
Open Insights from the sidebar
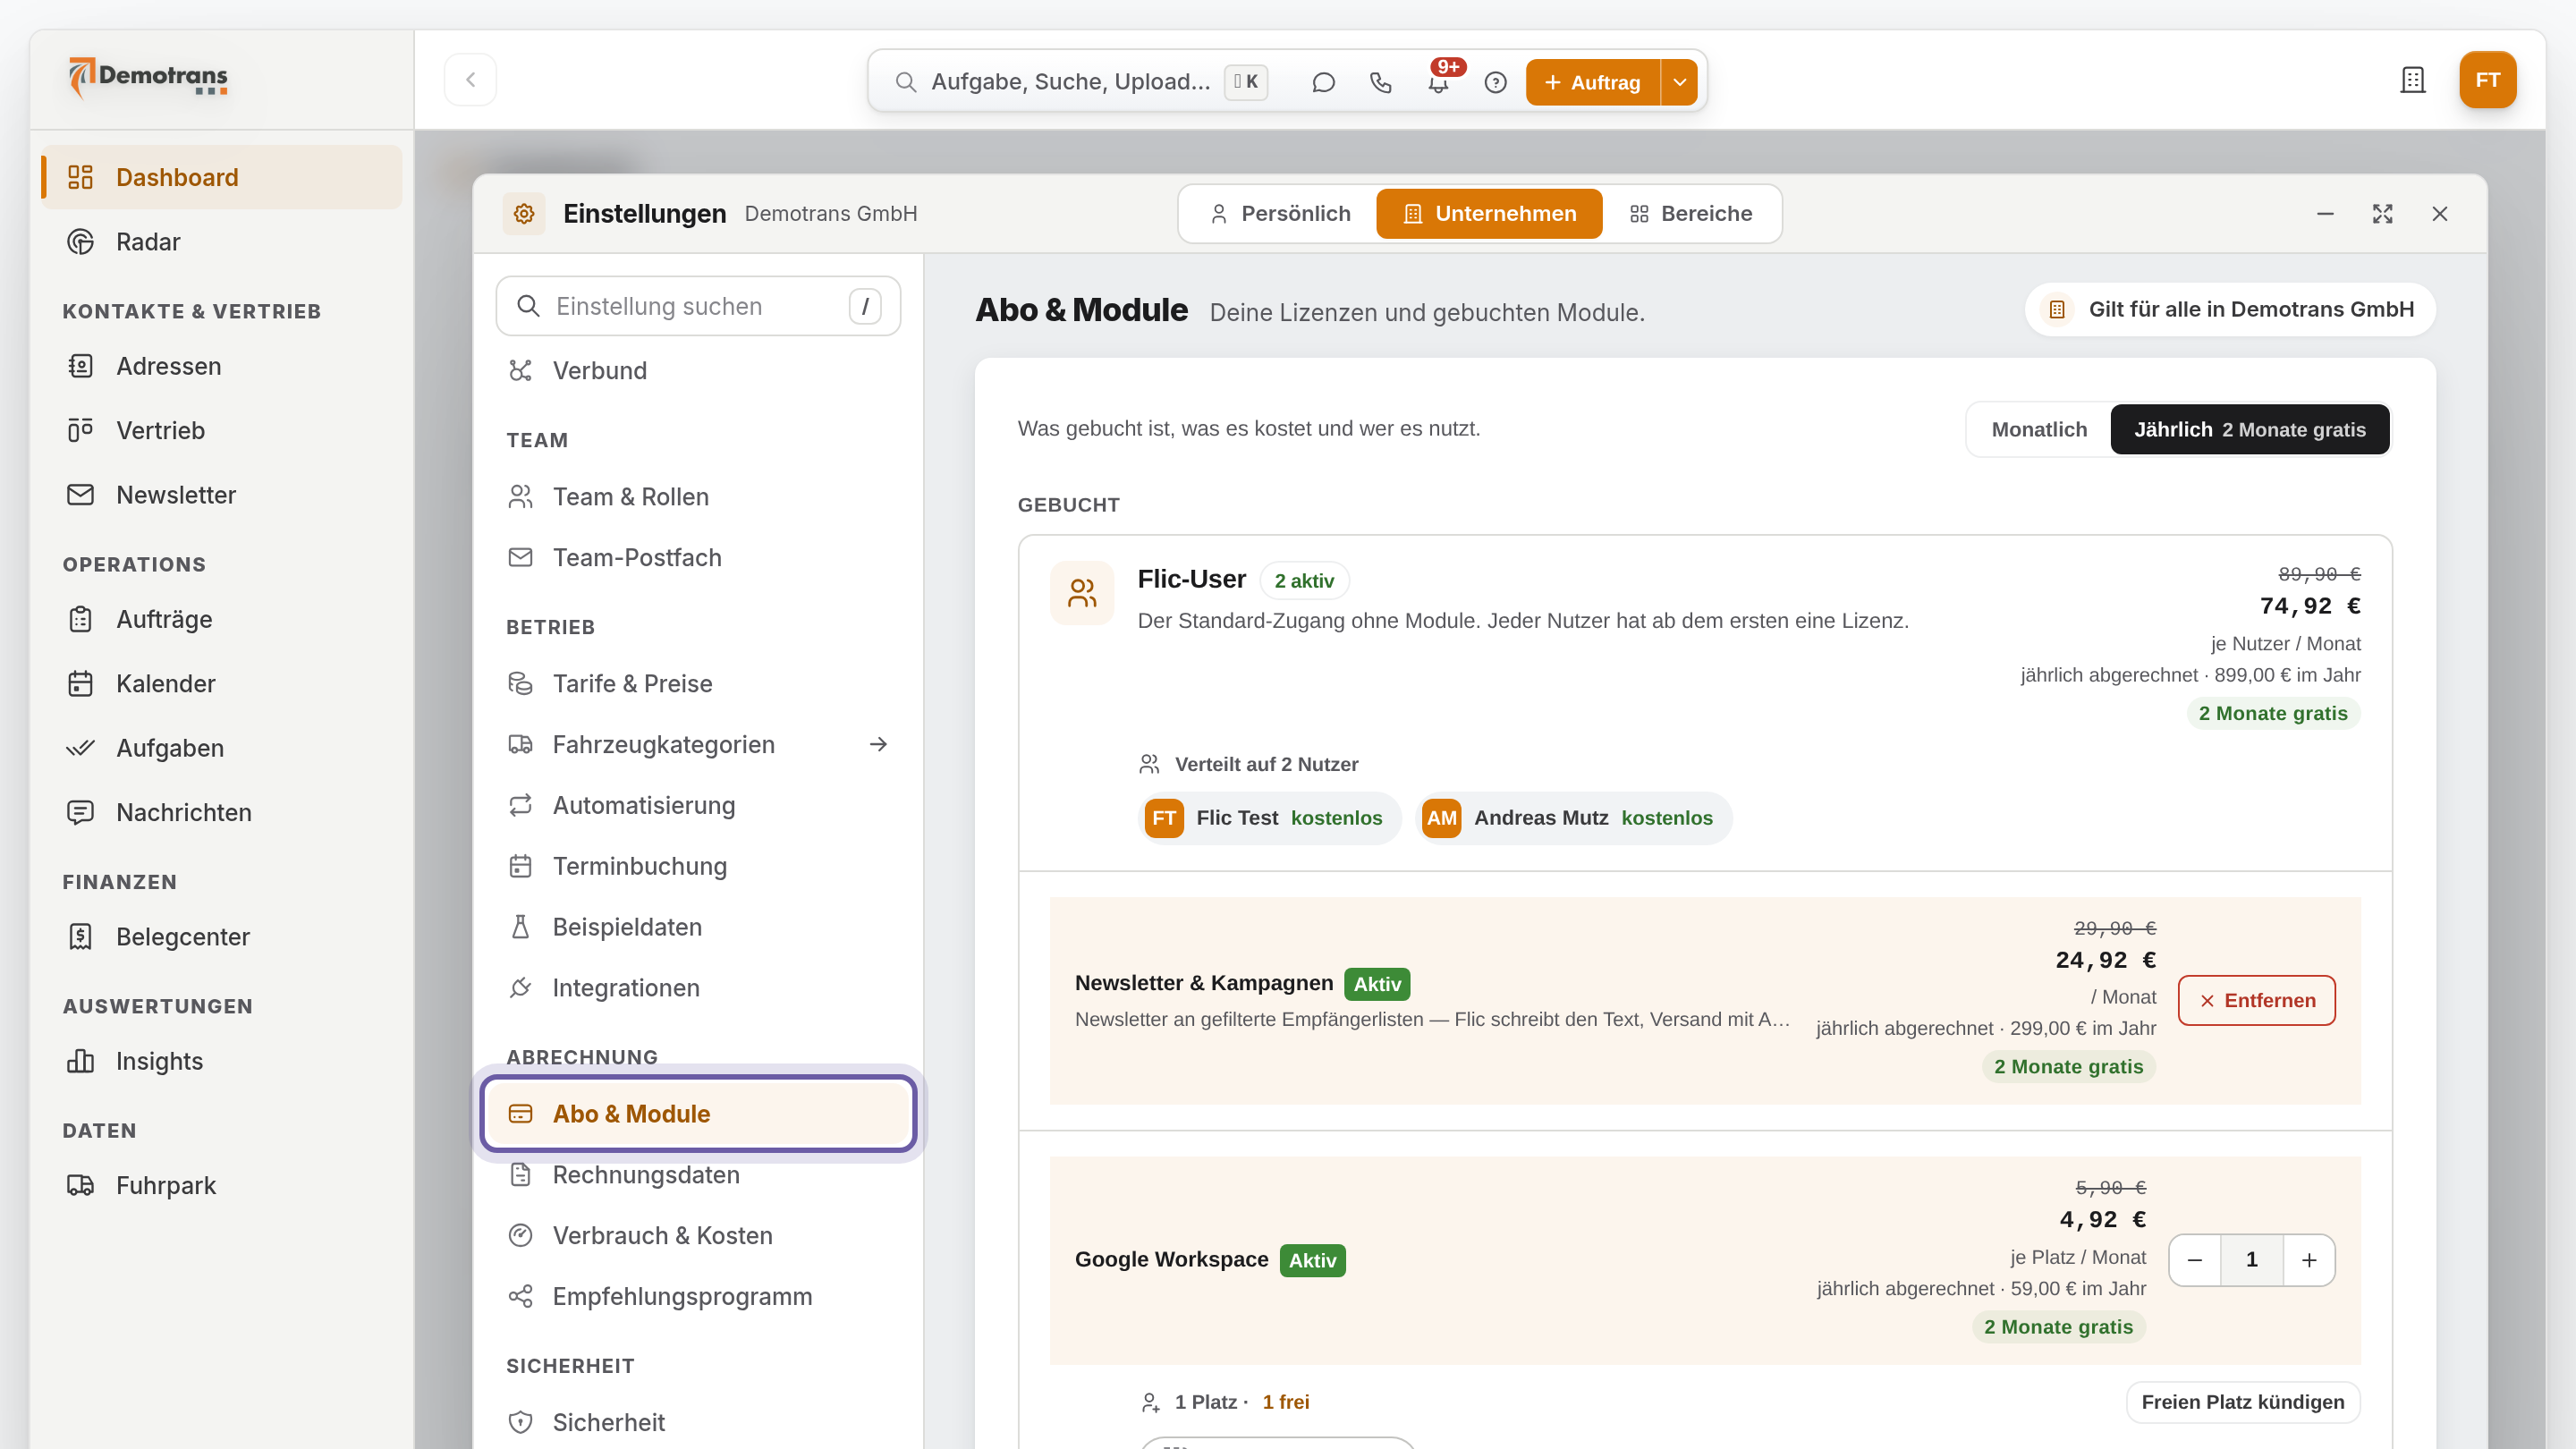click(x=220, y=1061)
